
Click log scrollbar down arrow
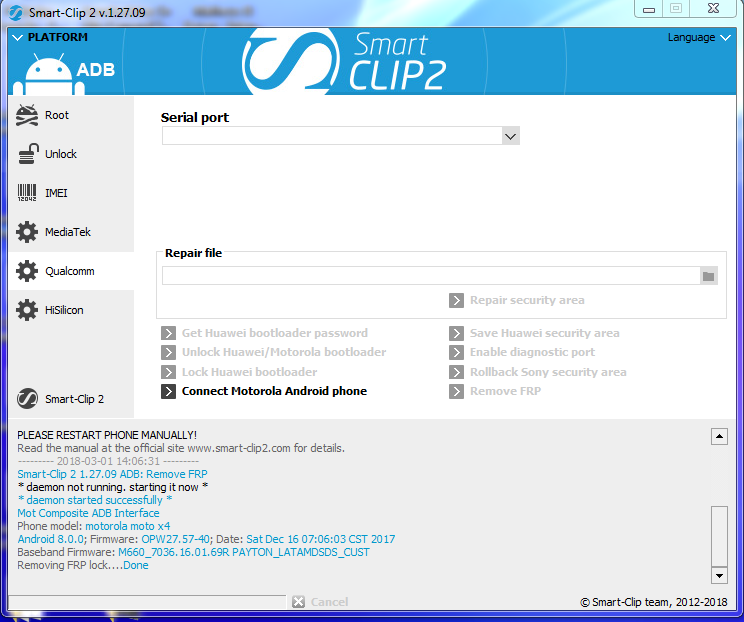click(x=719, y=576)
